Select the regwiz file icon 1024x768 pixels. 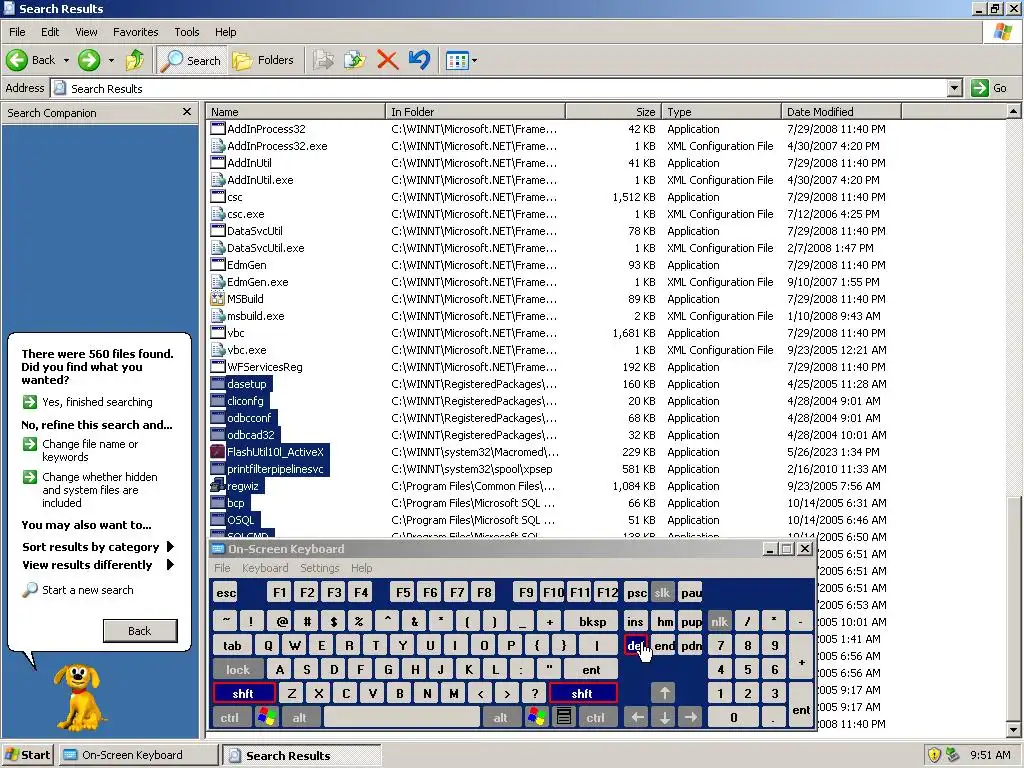pos(217,486)
